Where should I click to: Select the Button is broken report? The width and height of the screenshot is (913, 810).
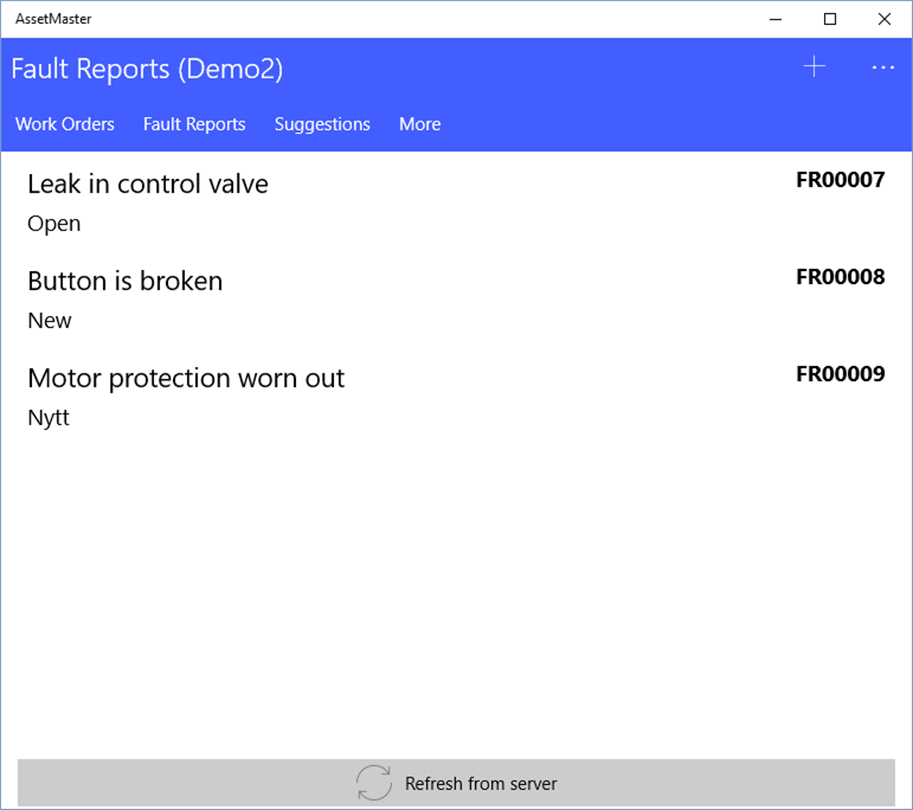125,281
